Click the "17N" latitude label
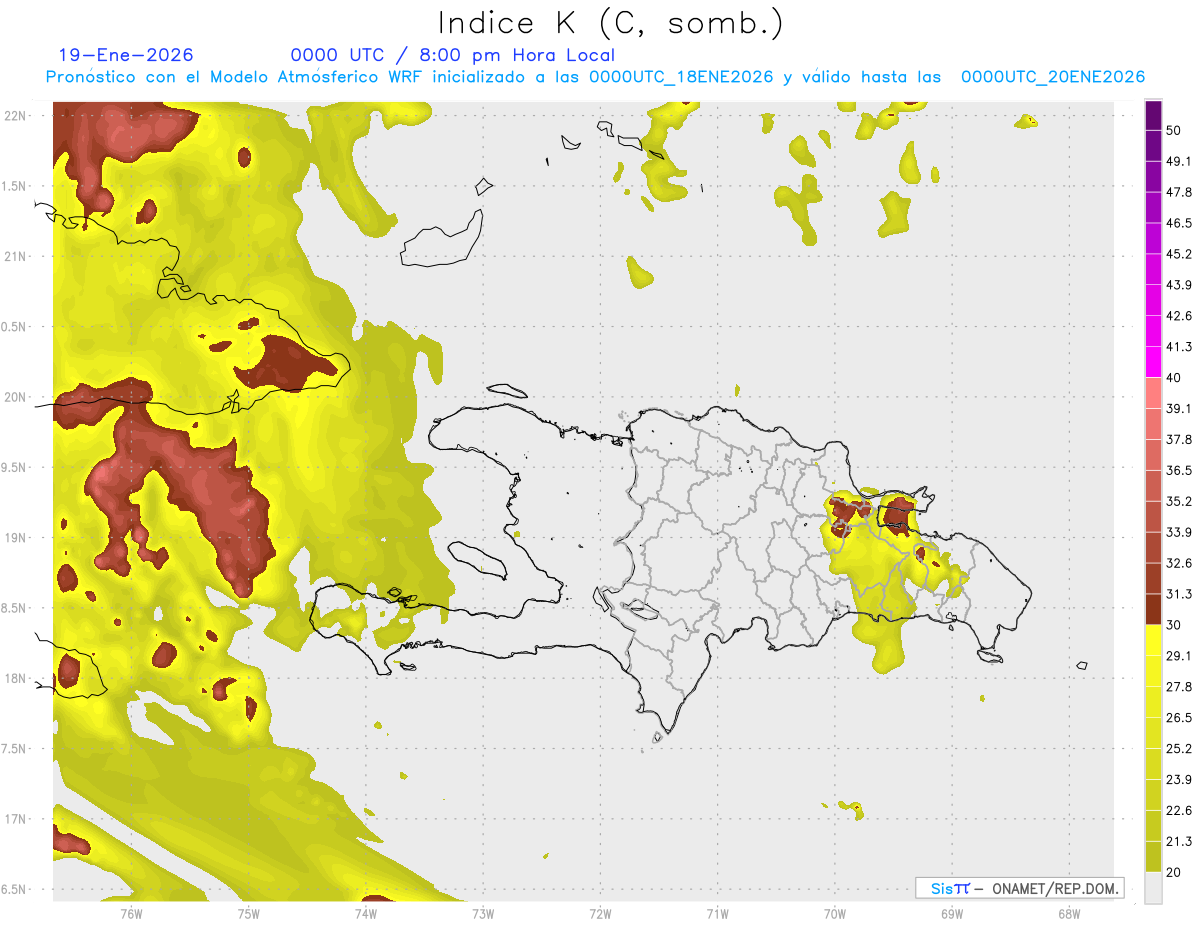The image size is (1200, 927). 16,819
